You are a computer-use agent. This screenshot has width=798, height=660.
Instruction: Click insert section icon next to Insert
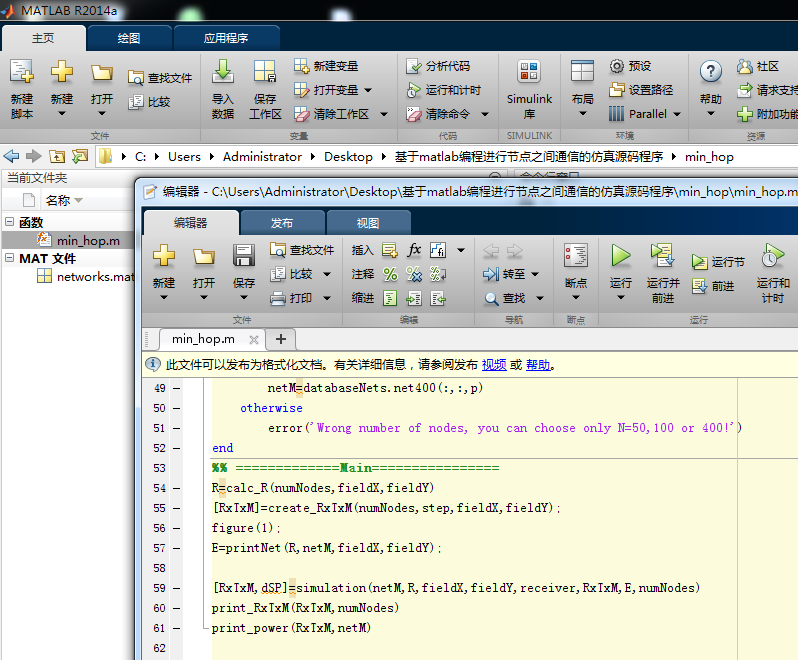[x=390, y=250]
